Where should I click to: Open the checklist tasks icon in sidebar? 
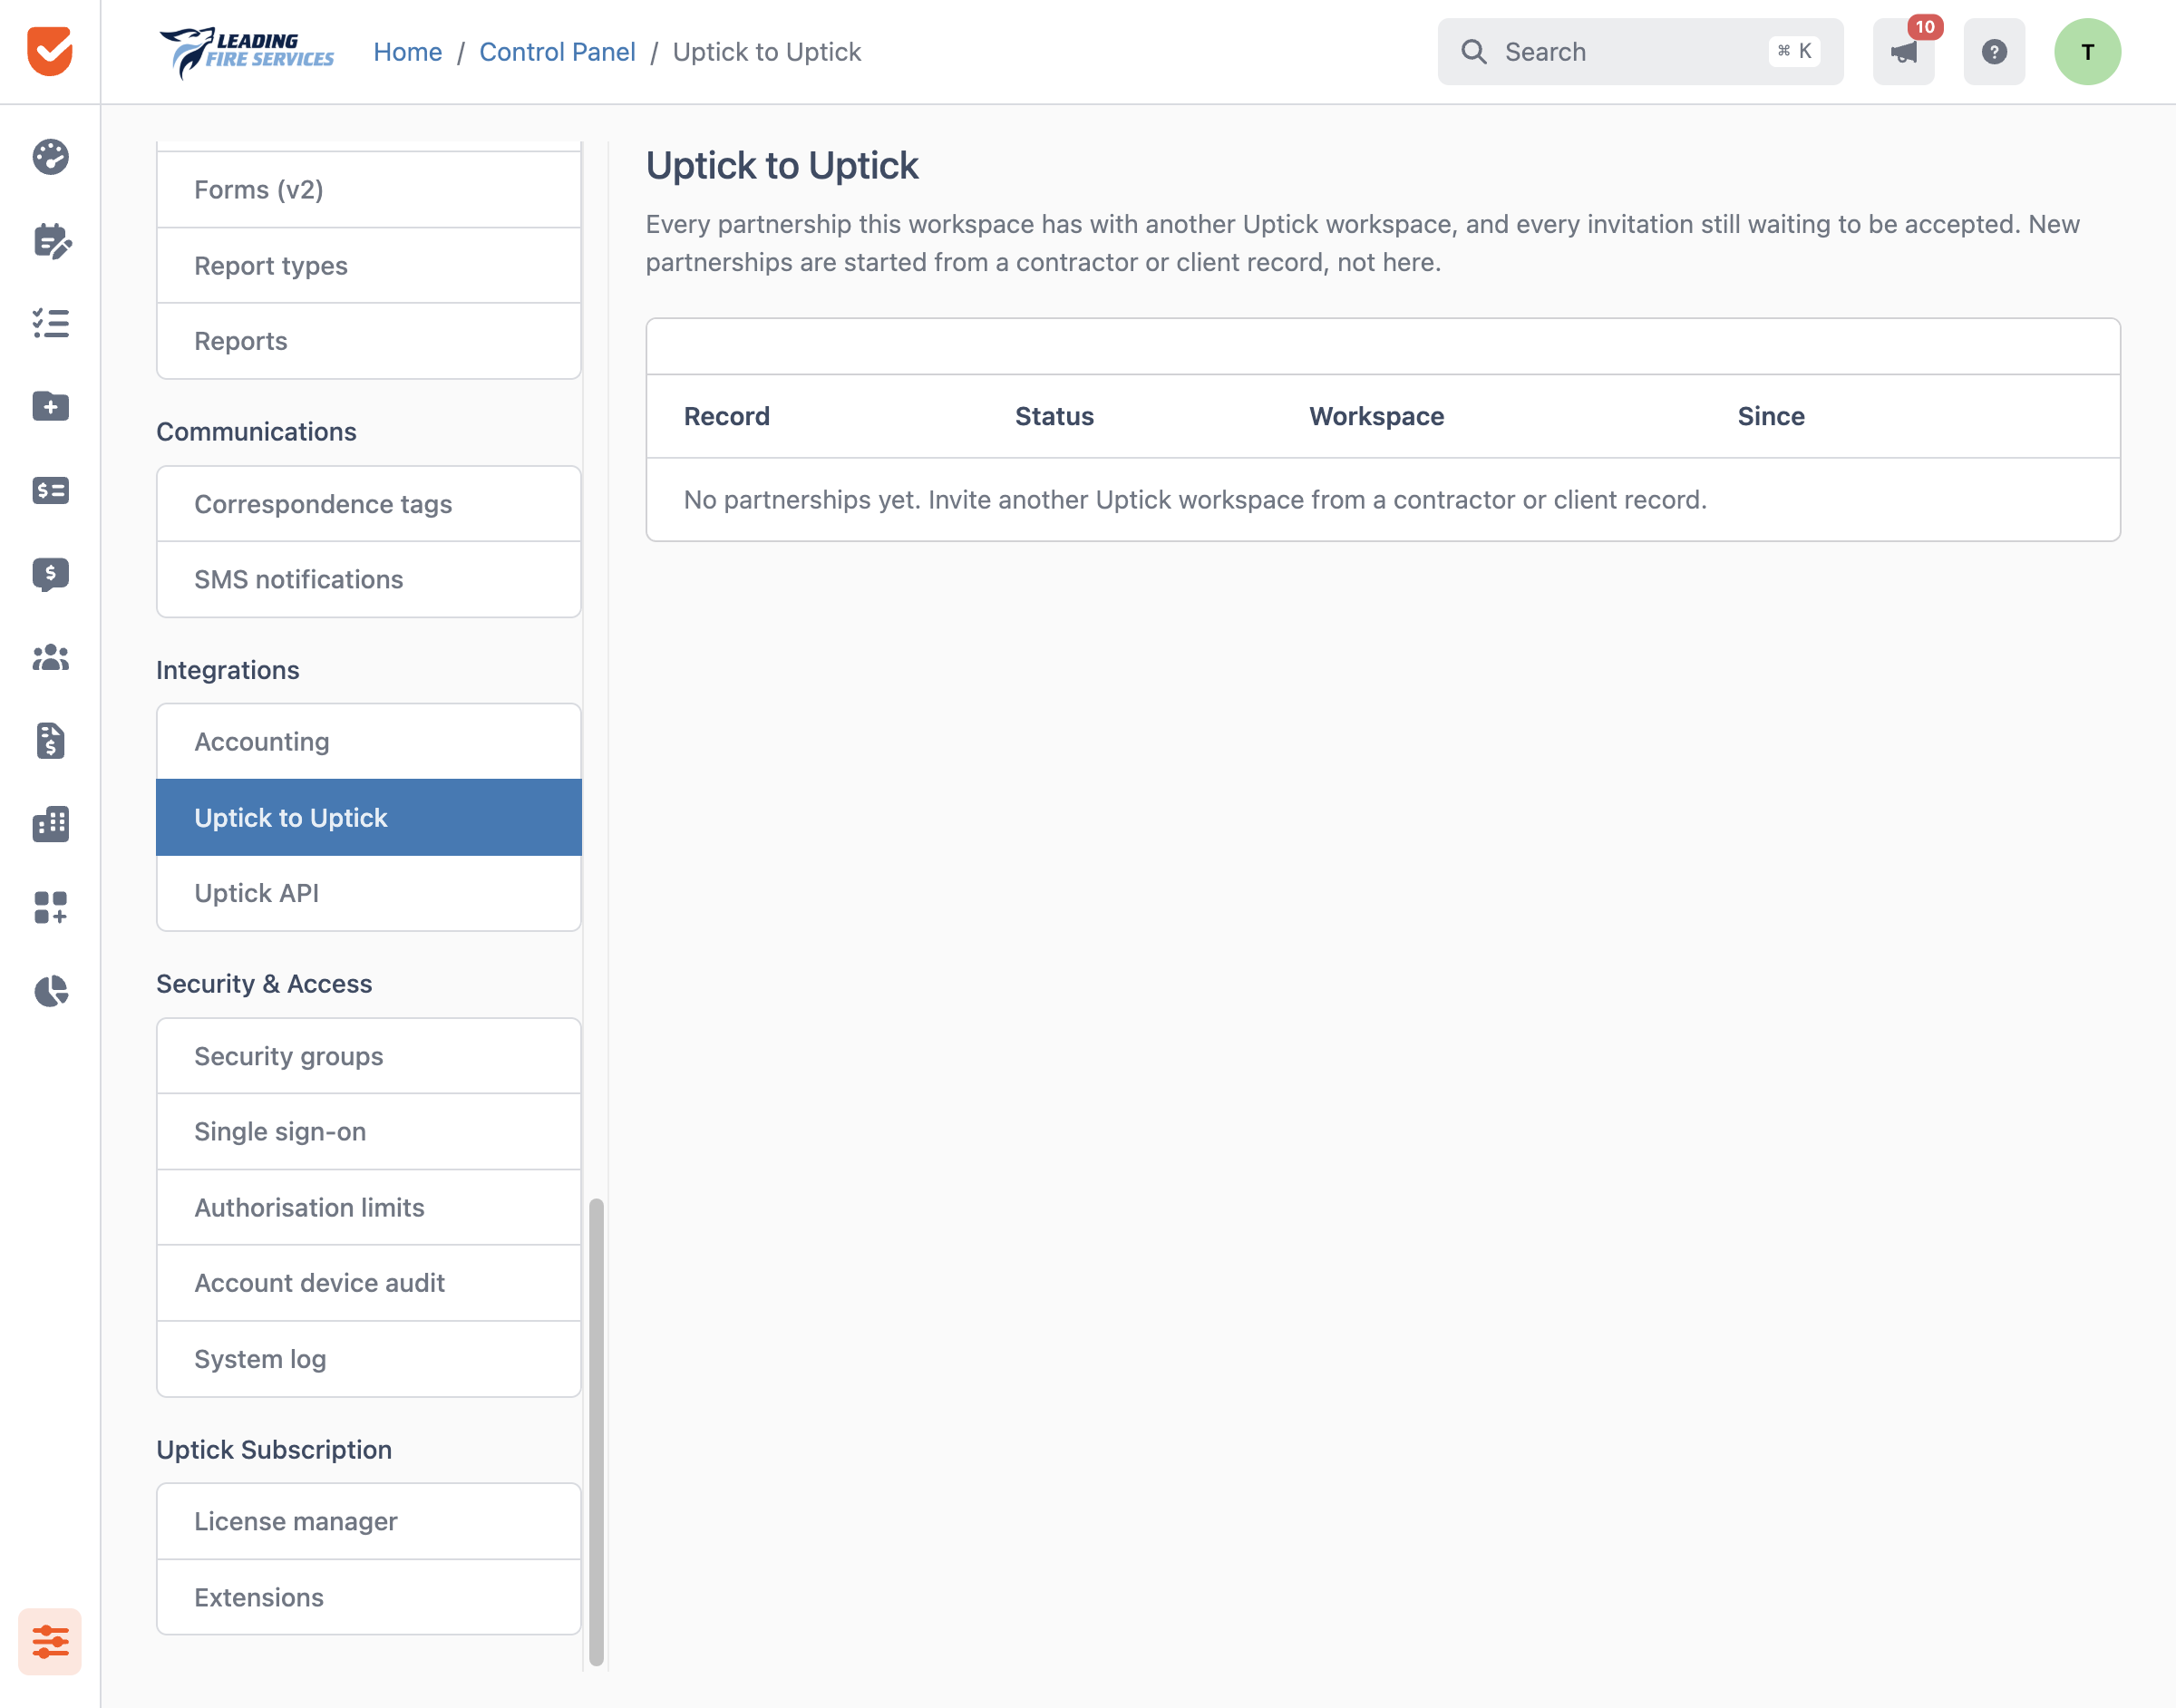tap(50, 324)
